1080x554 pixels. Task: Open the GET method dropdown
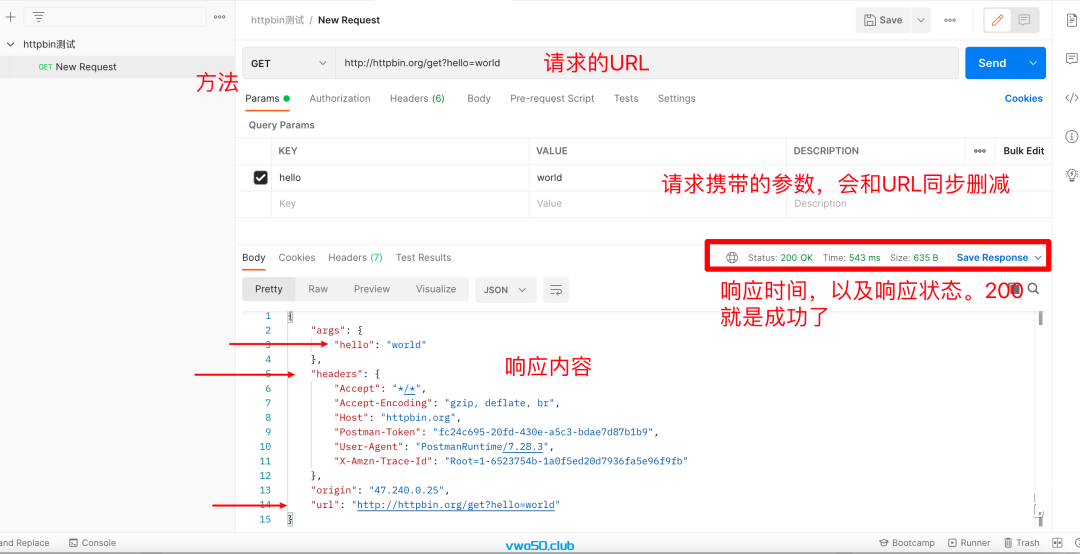click(x=289, y=63)
